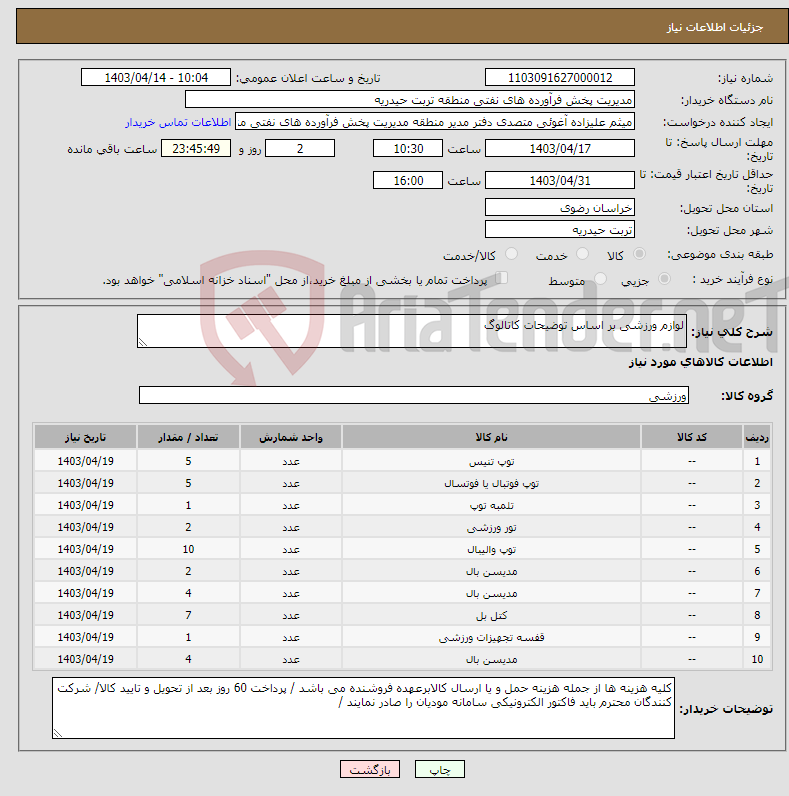Click the گروه کالا field ورزشی
Viewport: 789px width, 796px height.
(x=414, y=395)
